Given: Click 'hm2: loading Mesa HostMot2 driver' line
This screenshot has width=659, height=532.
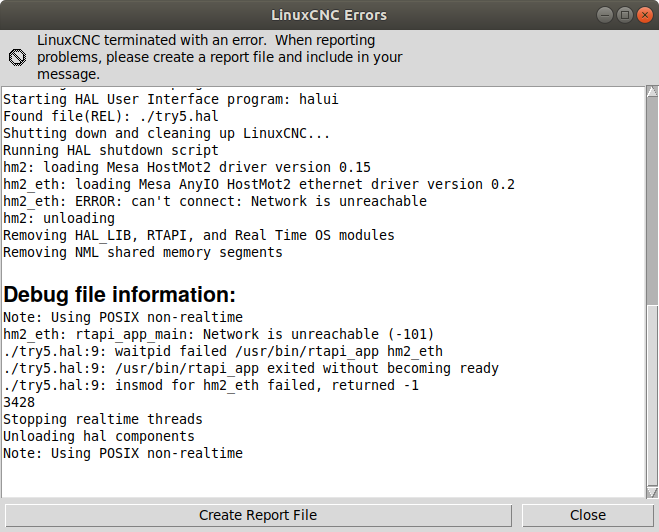Looking at the screenshot, I should coord(187,167).
